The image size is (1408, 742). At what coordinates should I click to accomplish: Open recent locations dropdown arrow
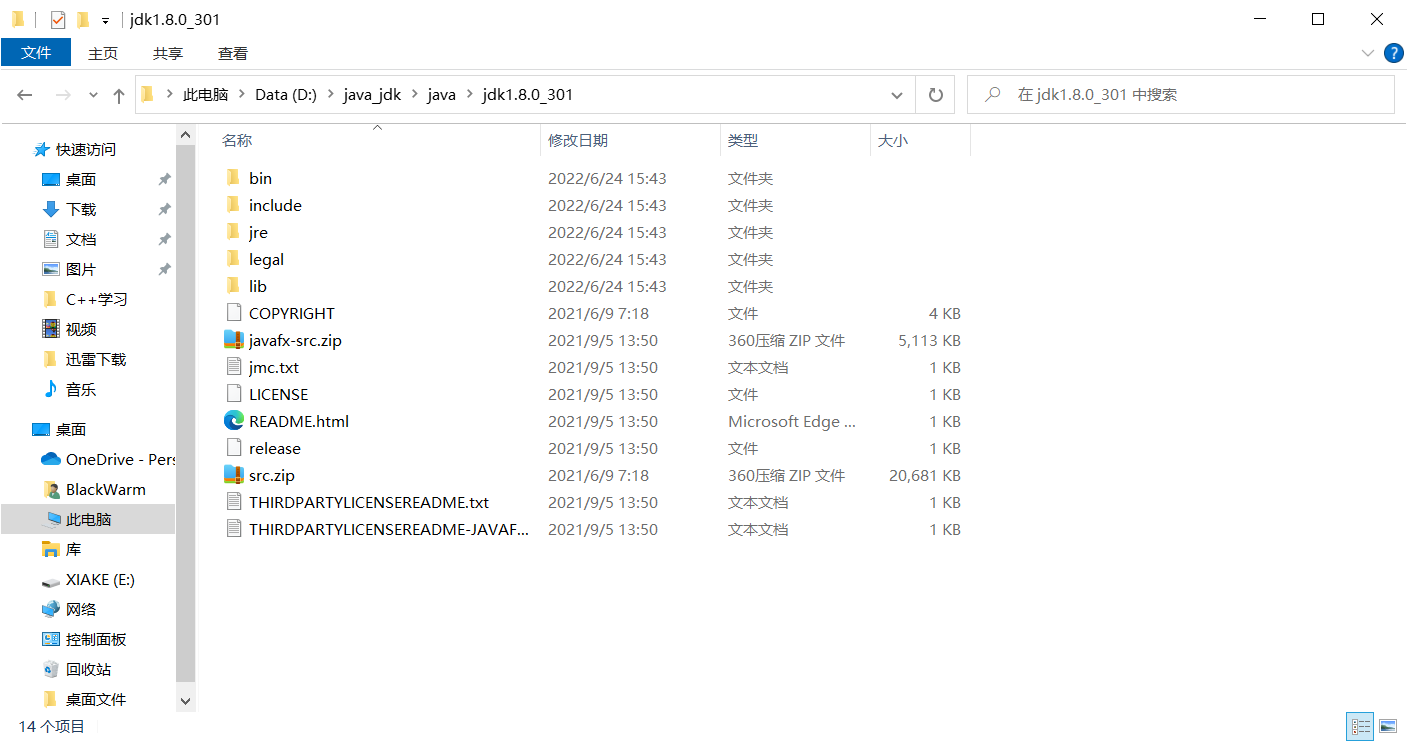click(x=93, y=95)
